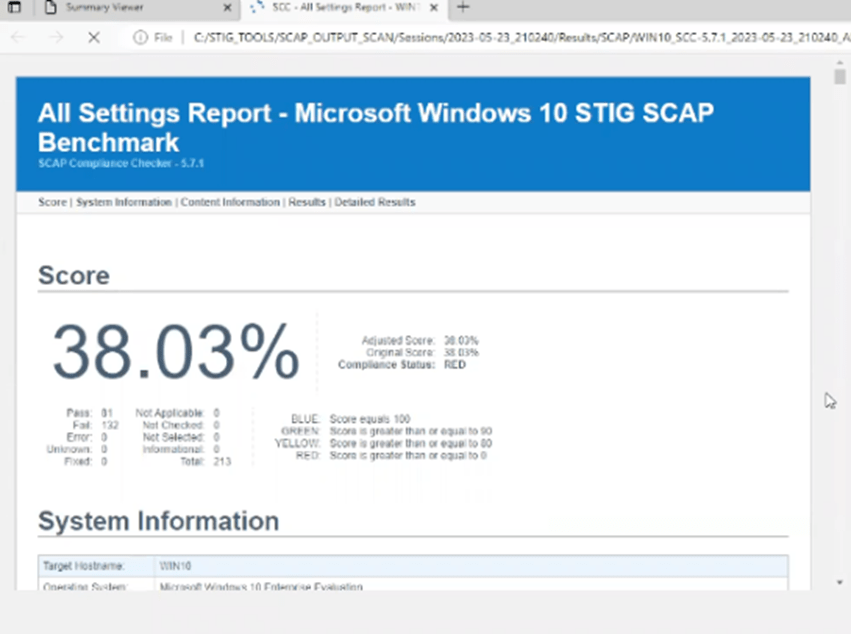851x634 pixels.
Task: Open the Content Information link
Action: (x=230, y=202)
